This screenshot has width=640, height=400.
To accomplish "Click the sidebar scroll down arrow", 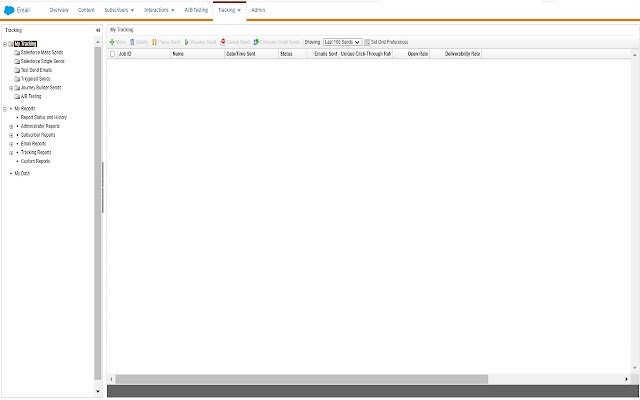I will 98,391.
